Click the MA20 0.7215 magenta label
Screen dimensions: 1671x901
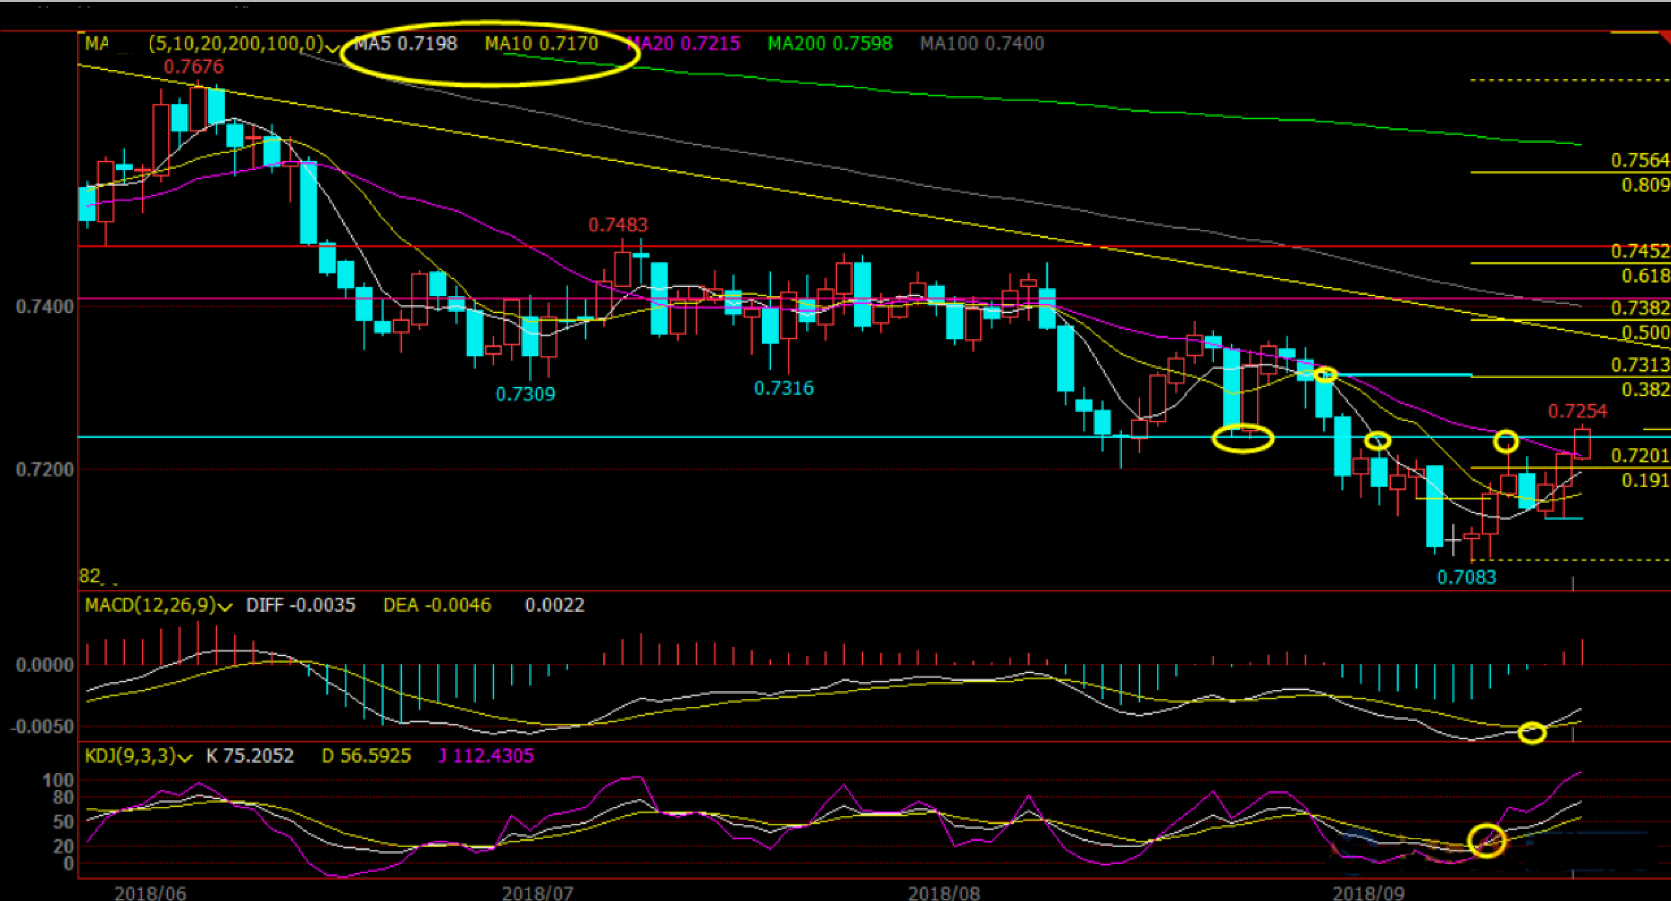(x=684, y=44)
